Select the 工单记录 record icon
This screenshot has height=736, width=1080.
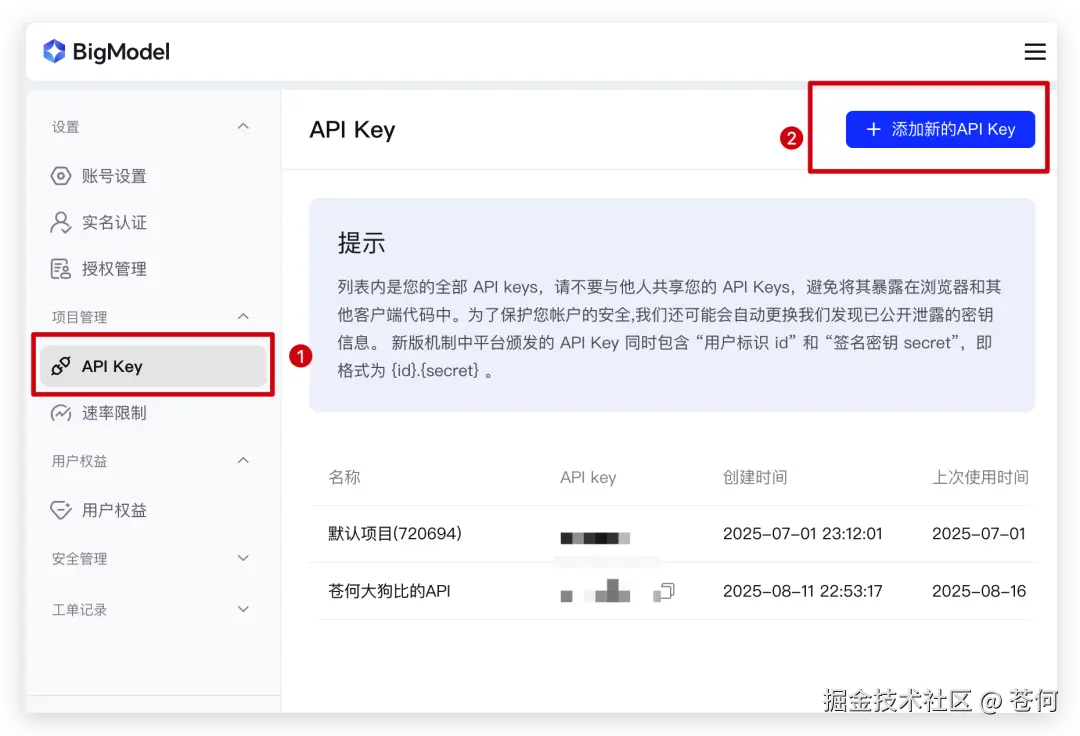[x=62, y=609]
